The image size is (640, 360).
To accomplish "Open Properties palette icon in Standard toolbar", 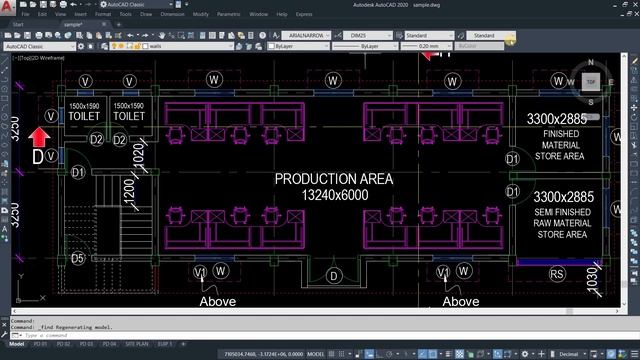I will click(202, 36).
